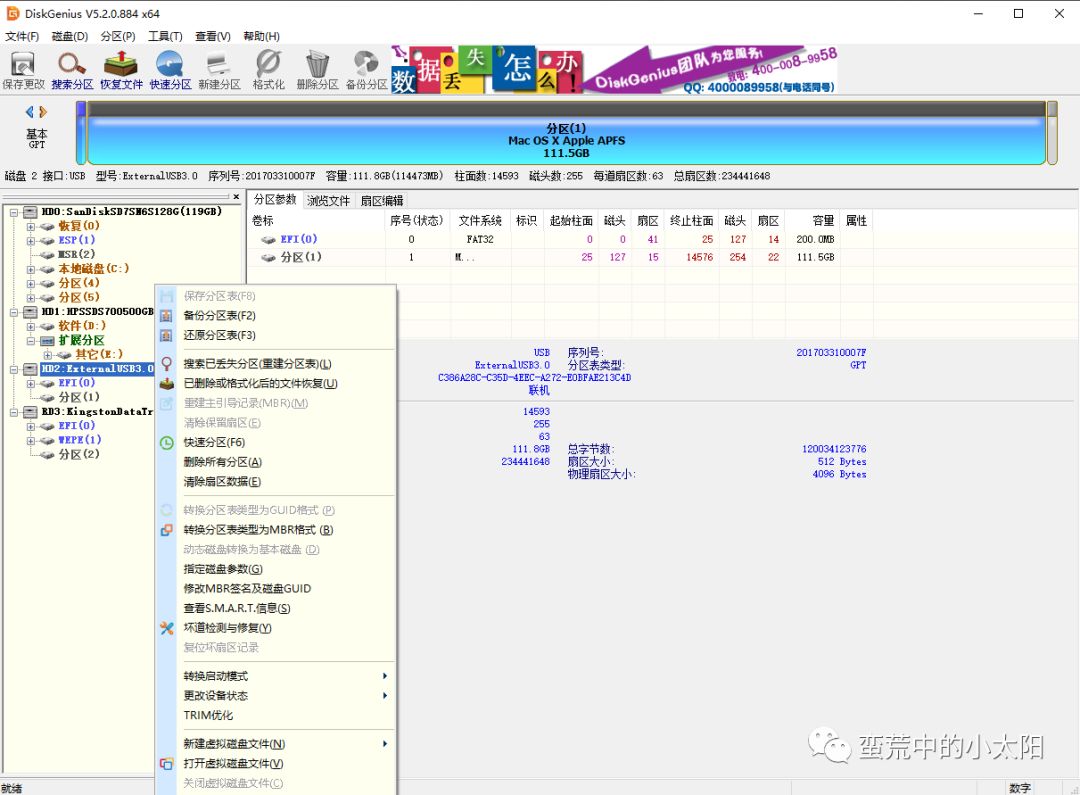Open the 分区(P) menu

[x=118, y=36]
